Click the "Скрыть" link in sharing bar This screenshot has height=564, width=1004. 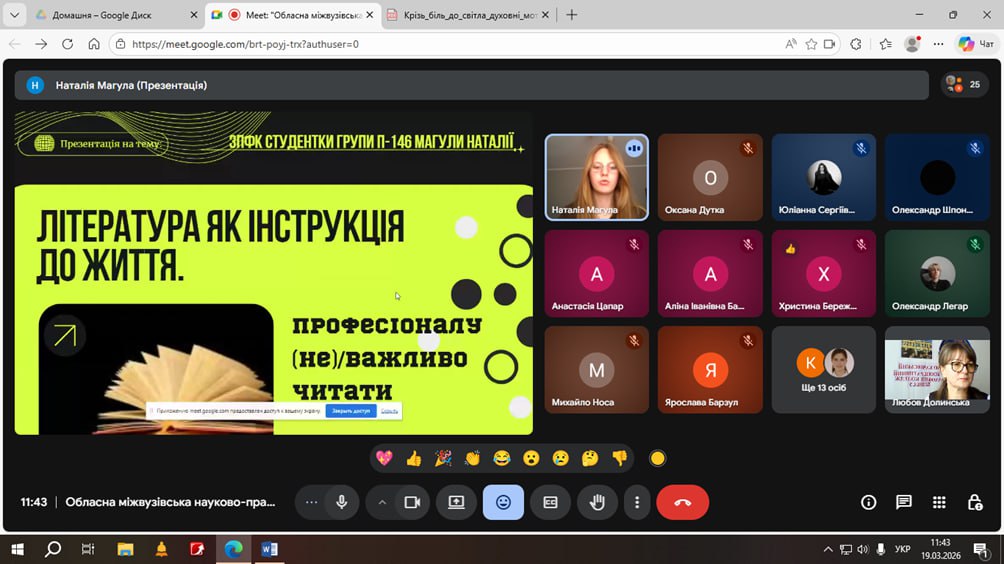point(389,411)
